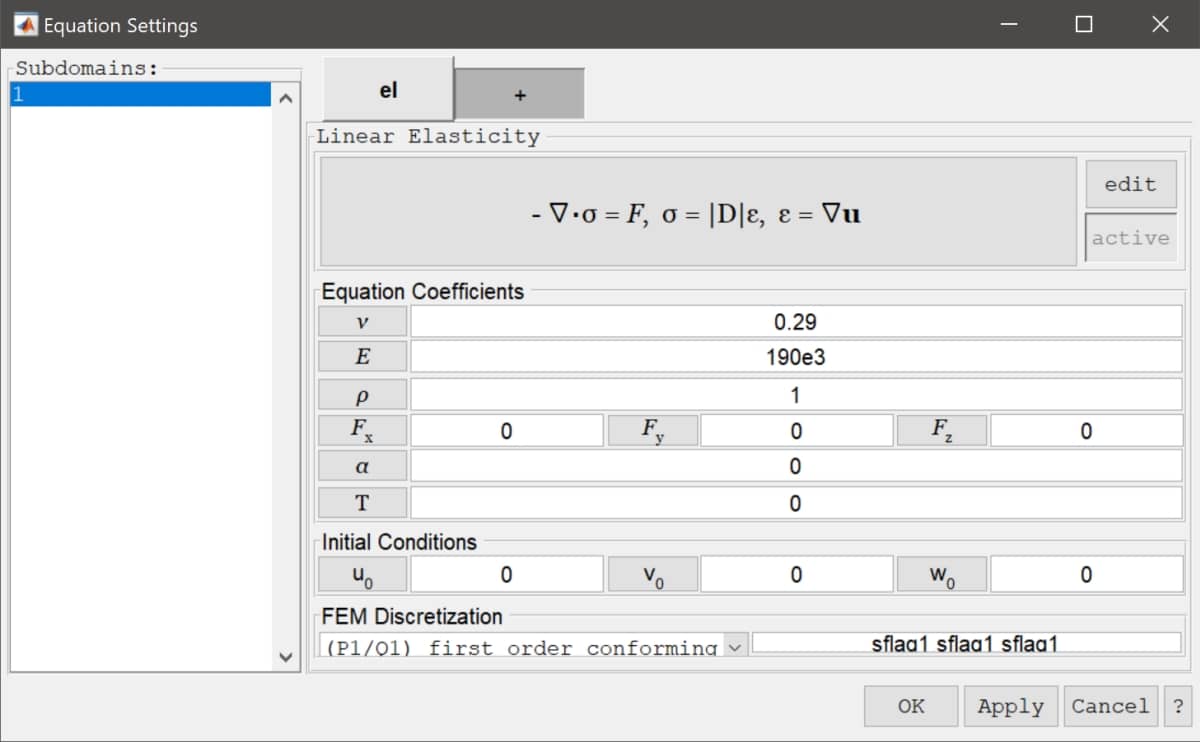This screenshot has width=1200, height=742.
Task: Toggle the active button
Action: (x=1130, y=238)
